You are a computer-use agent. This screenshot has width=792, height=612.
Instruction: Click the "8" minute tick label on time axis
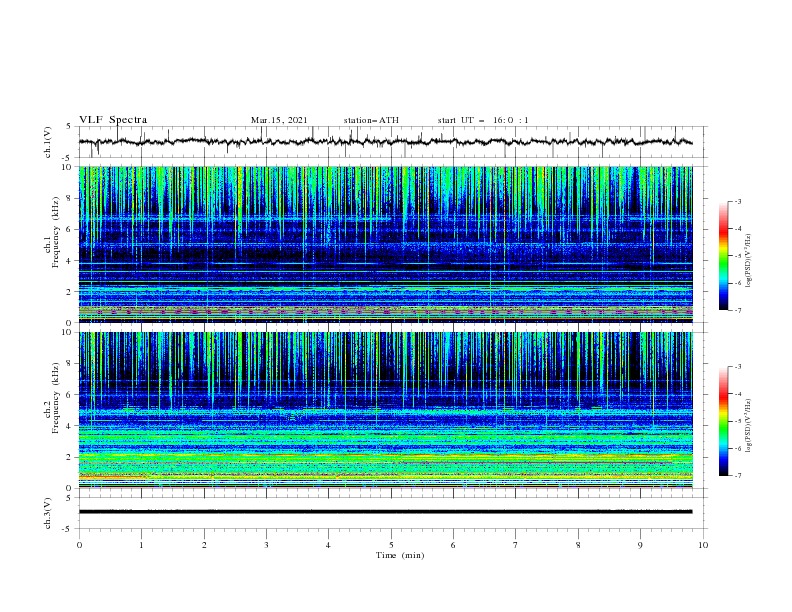pos(578,545)
